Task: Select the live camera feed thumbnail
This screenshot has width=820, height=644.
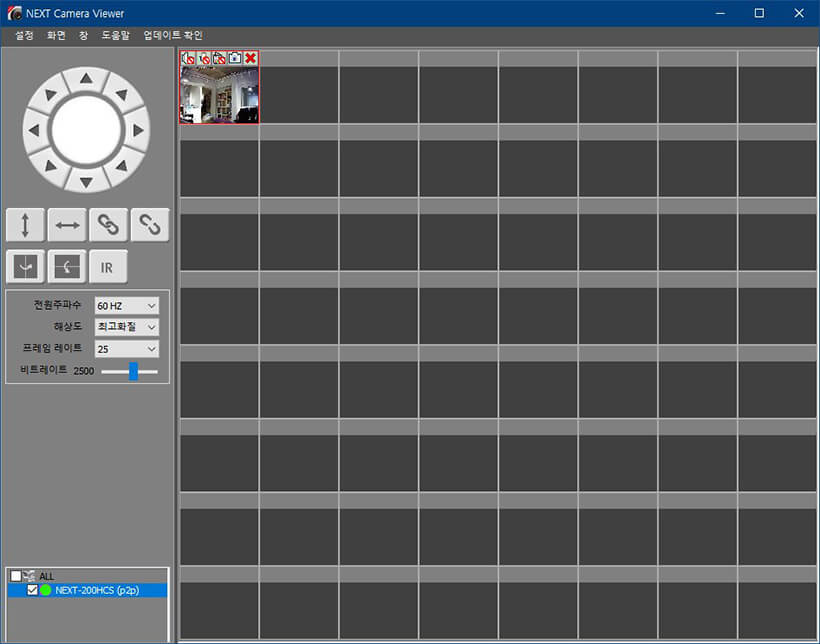Action: (x=219, y=95)
